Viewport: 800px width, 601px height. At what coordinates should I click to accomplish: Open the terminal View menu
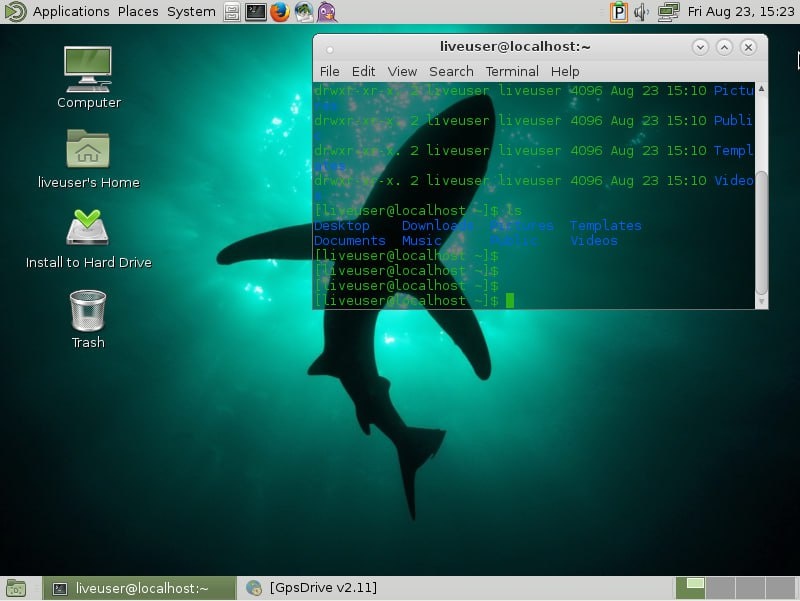[x=402, y=71]
